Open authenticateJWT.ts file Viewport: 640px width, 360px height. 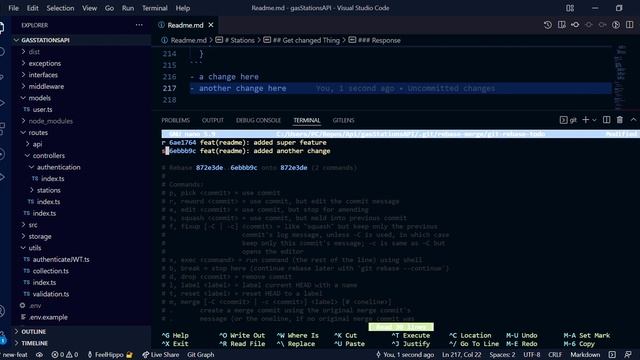point(61,259)
